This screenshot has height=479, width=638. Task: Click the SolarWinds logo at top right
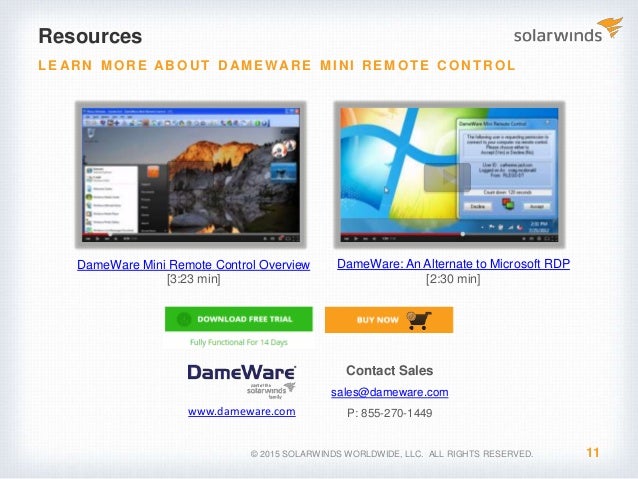(x=568, y=30)
